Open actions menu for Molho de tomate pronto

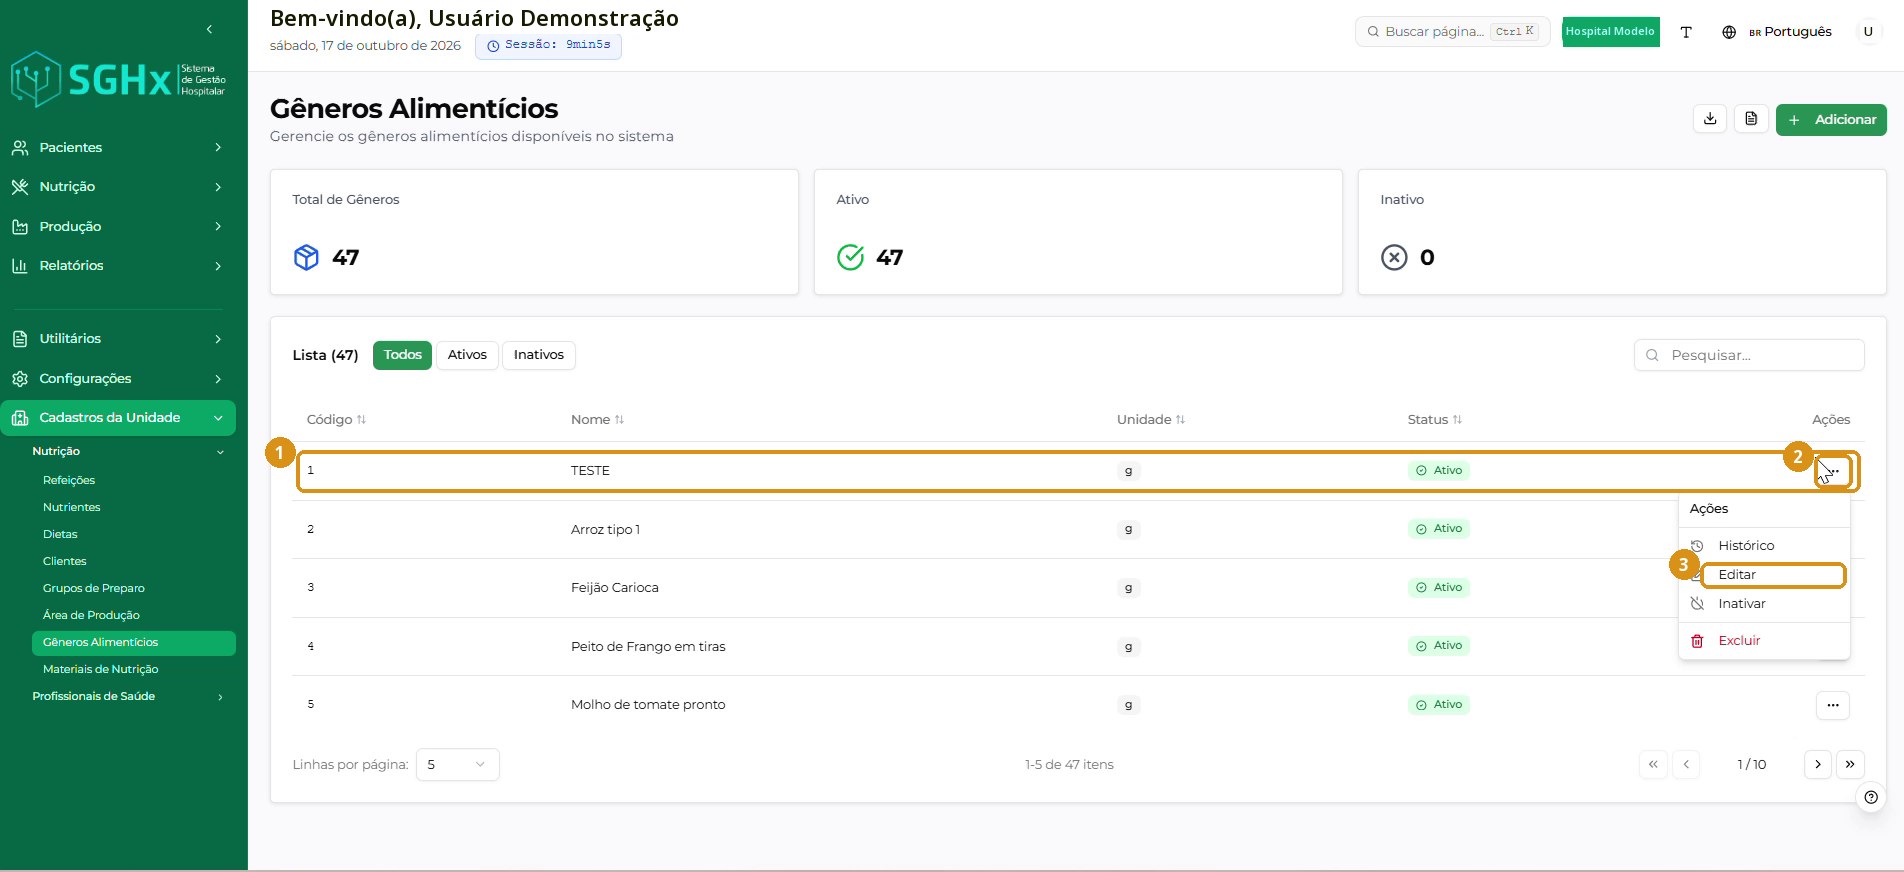click(x=1832, y=705)
